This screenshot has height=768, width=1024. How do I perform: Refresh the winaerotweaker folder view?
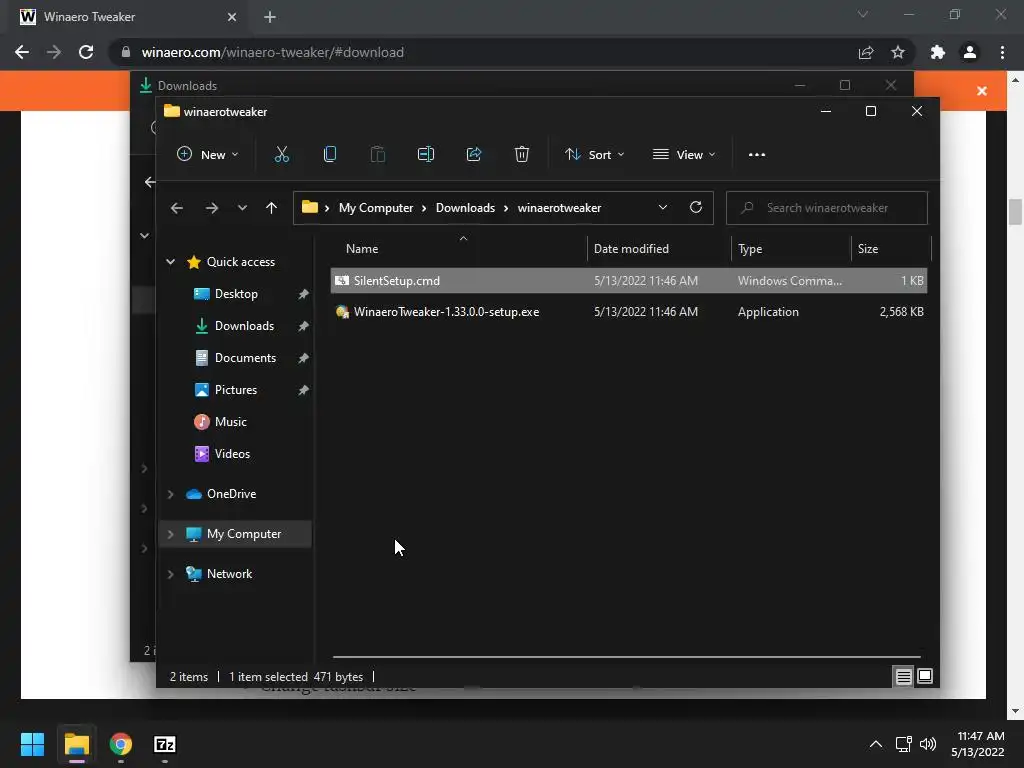(696, 208)
